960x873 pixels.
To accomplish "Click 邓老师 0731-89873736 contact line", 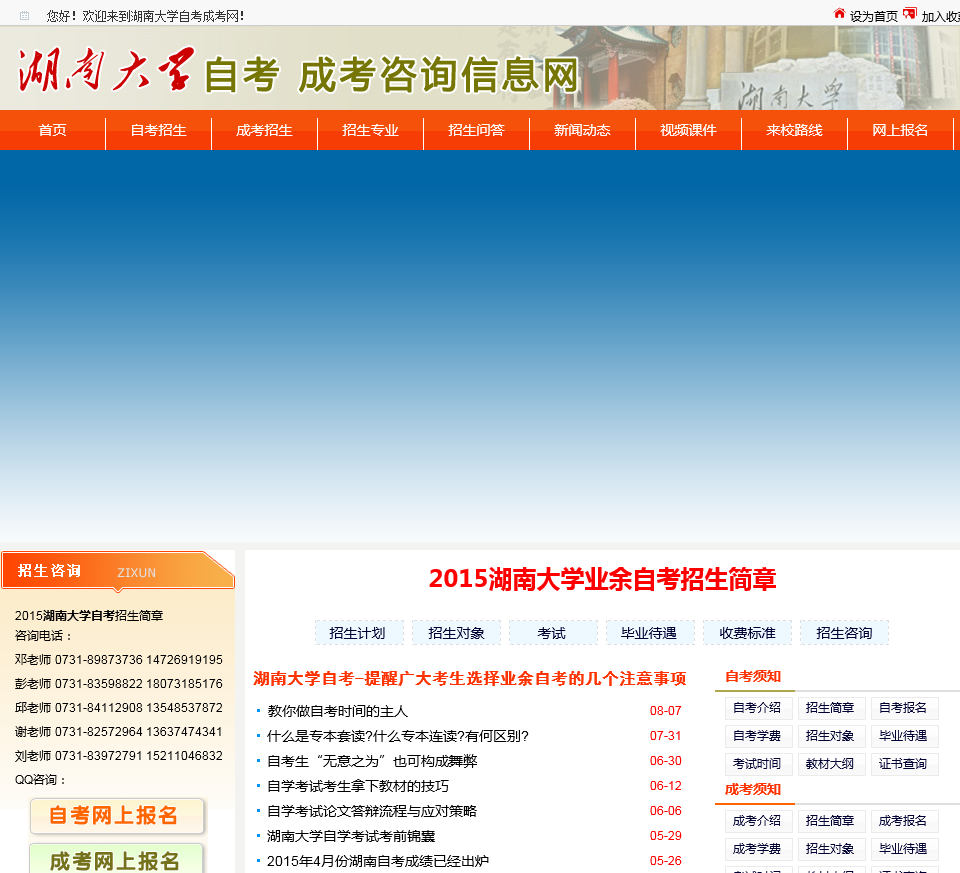I will pyautogui.click(x=119, y=660).
